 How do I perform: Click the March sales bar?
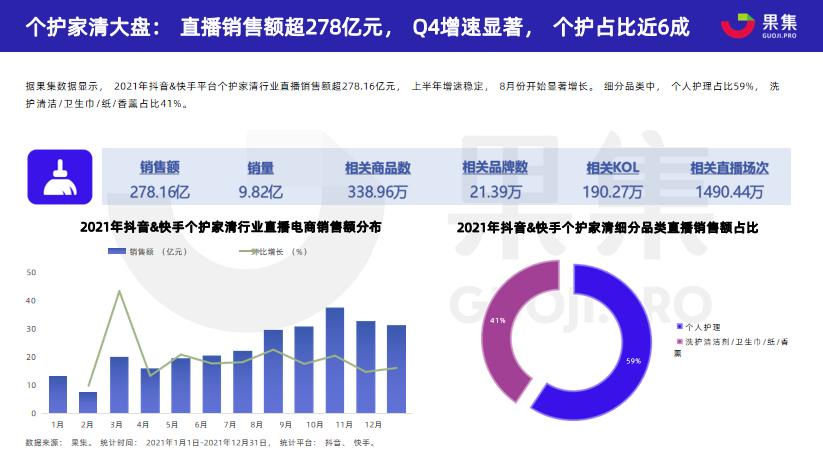119,385
